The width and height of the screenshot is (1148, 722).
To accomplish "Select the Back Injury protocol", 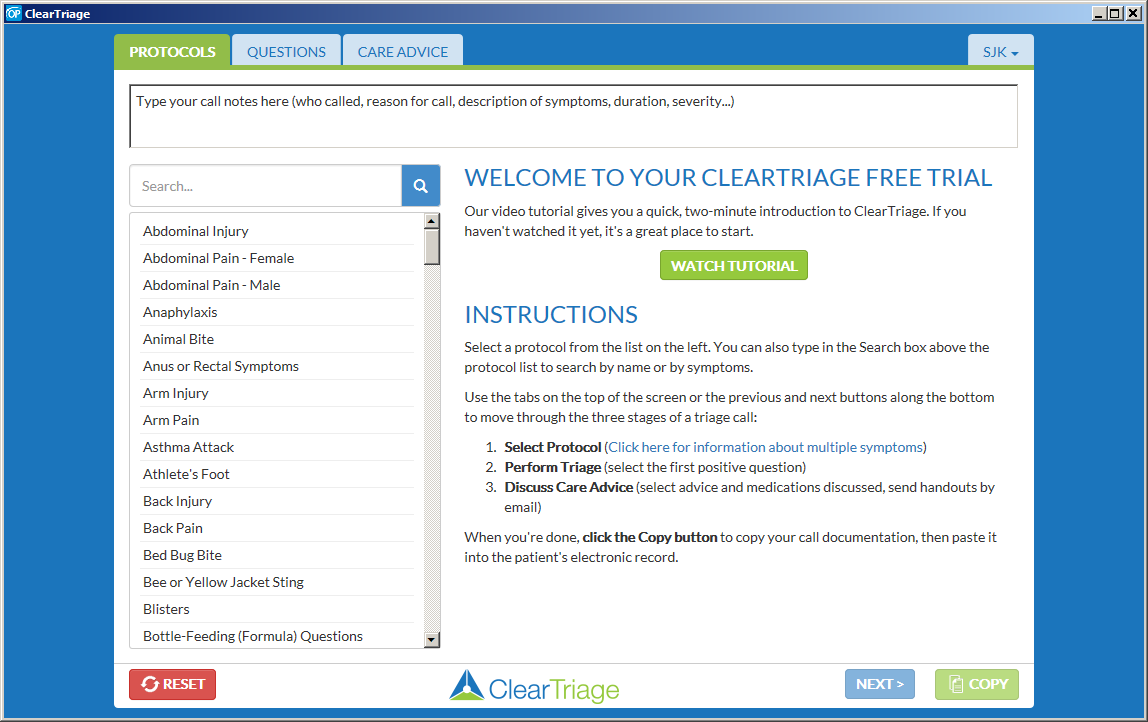I will (278, 502).
